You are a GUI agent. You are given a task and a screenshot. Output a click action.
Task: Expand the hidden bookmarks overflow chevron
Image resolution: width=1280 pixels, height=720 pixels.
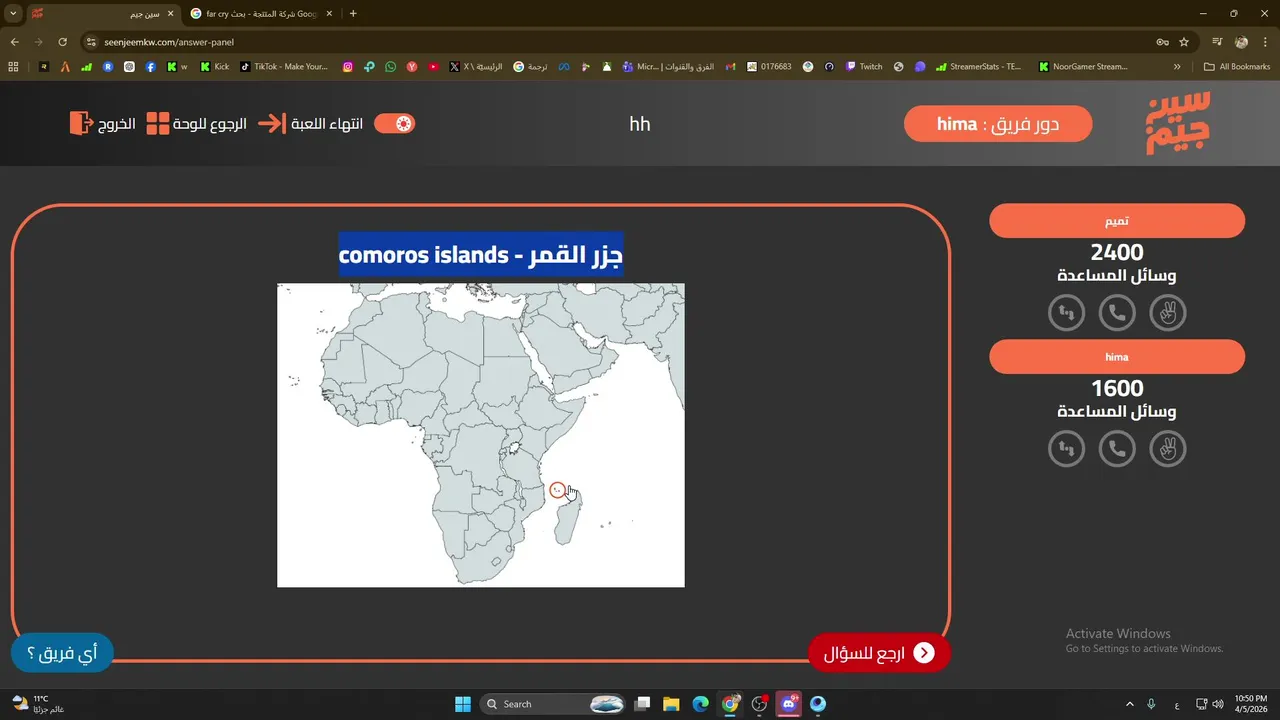pyautogui.click(x=1177, y=67)
